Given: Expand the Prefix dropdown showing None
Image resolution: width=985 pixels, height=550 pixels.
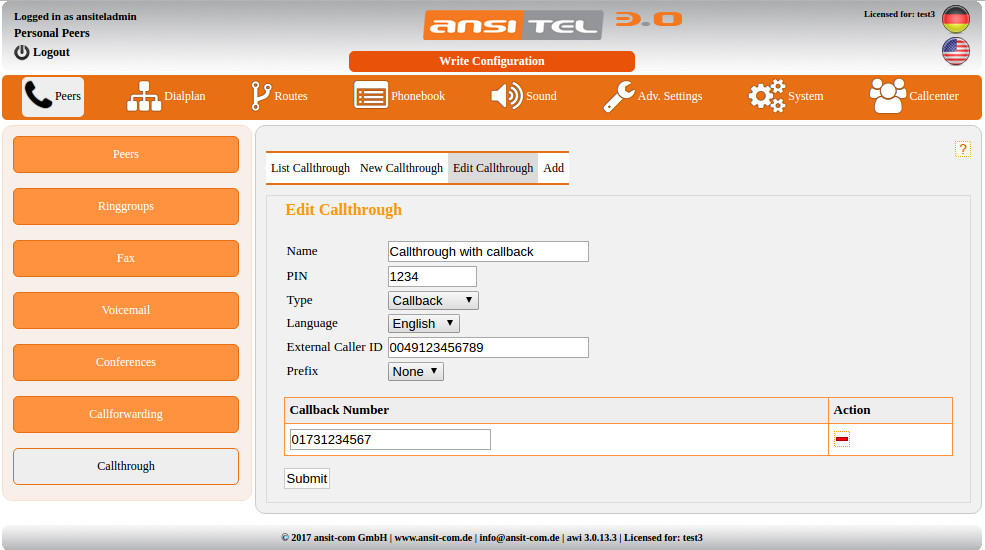Looking at the screenshot, I should point(415,371).
